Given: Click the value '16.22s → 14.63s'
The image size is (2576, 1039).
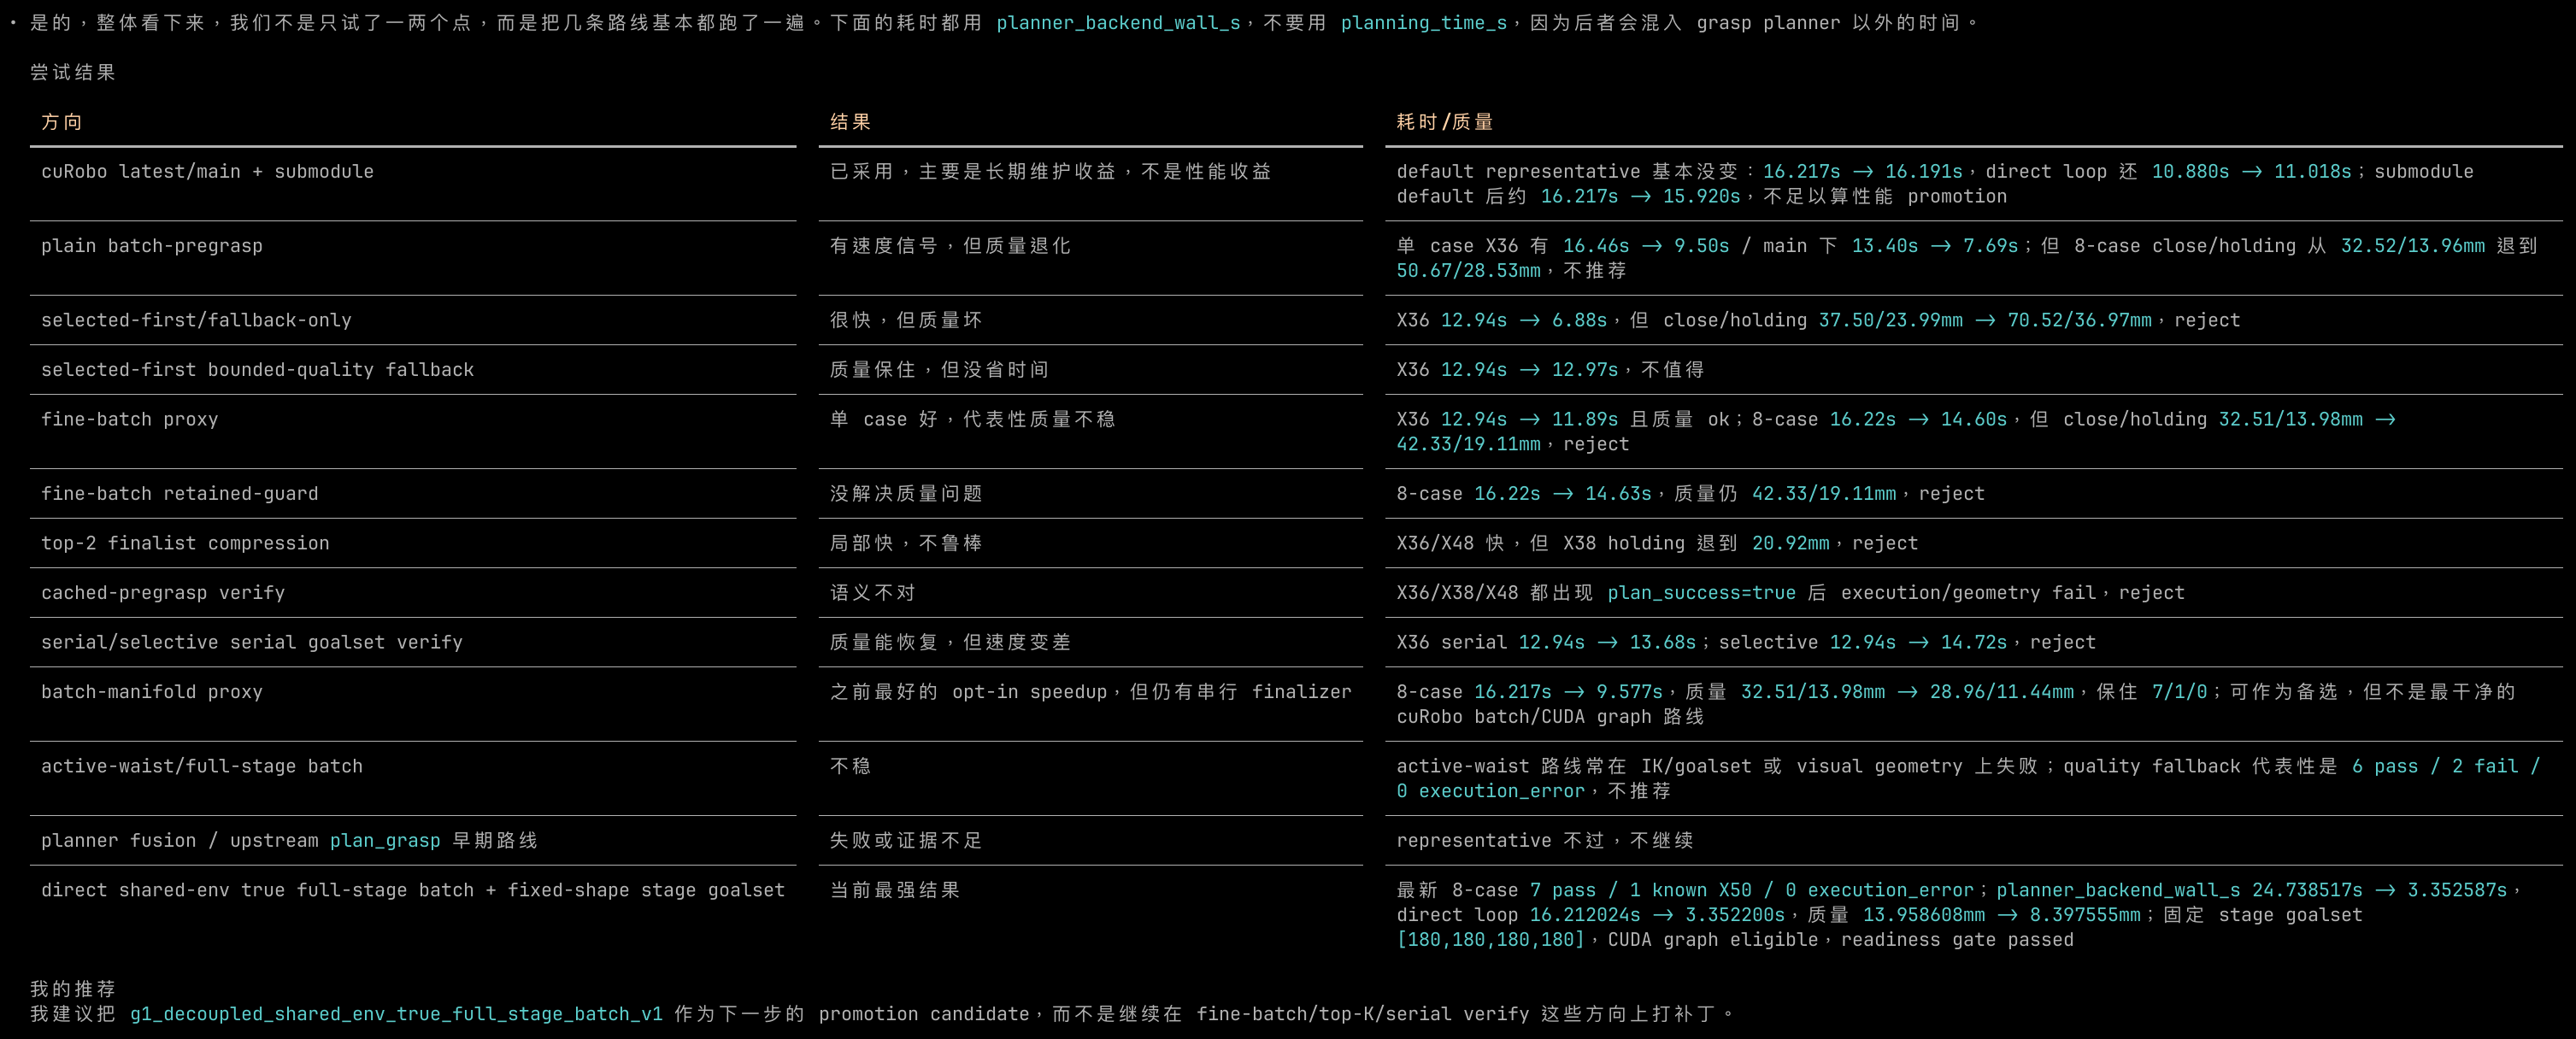Looking at the screenshot, I should pyautogui.click(x=1563, y=494).
